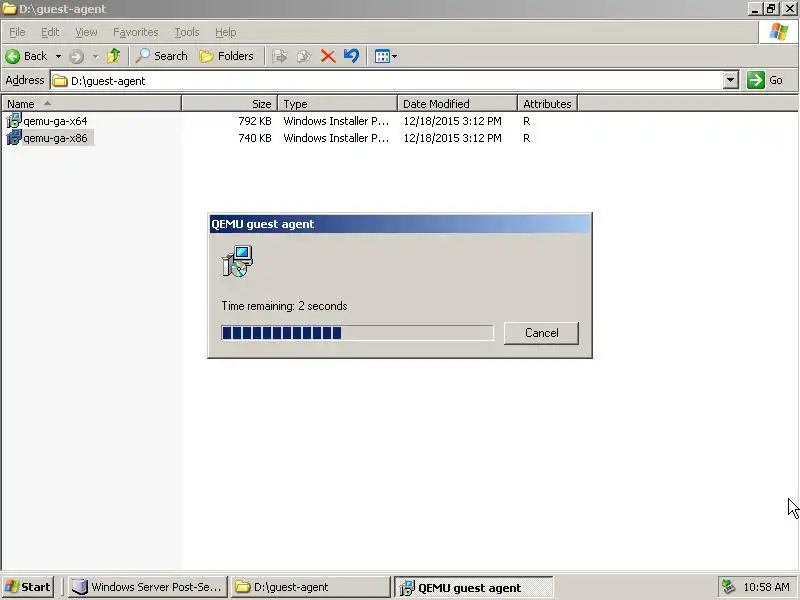Switch to the D:\guest-agent taskbar item
Image resolution: width=800 pixels, height=600 pixels.
pos(310,587)
